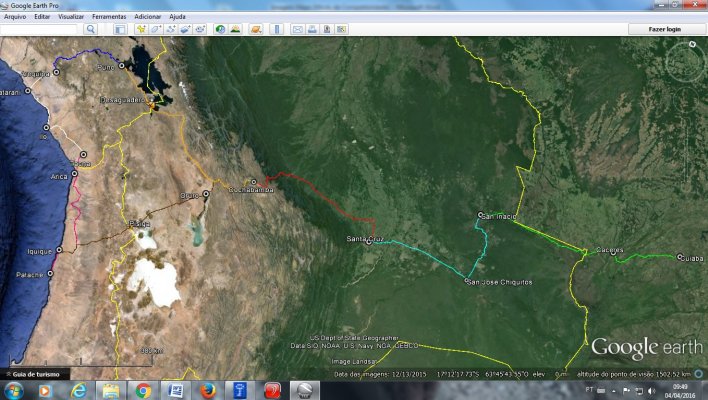Image resolution: width=708 pixels, height=400 pixels.
Task: Open the Ferramentas menu
Action: tap(108, 17)
